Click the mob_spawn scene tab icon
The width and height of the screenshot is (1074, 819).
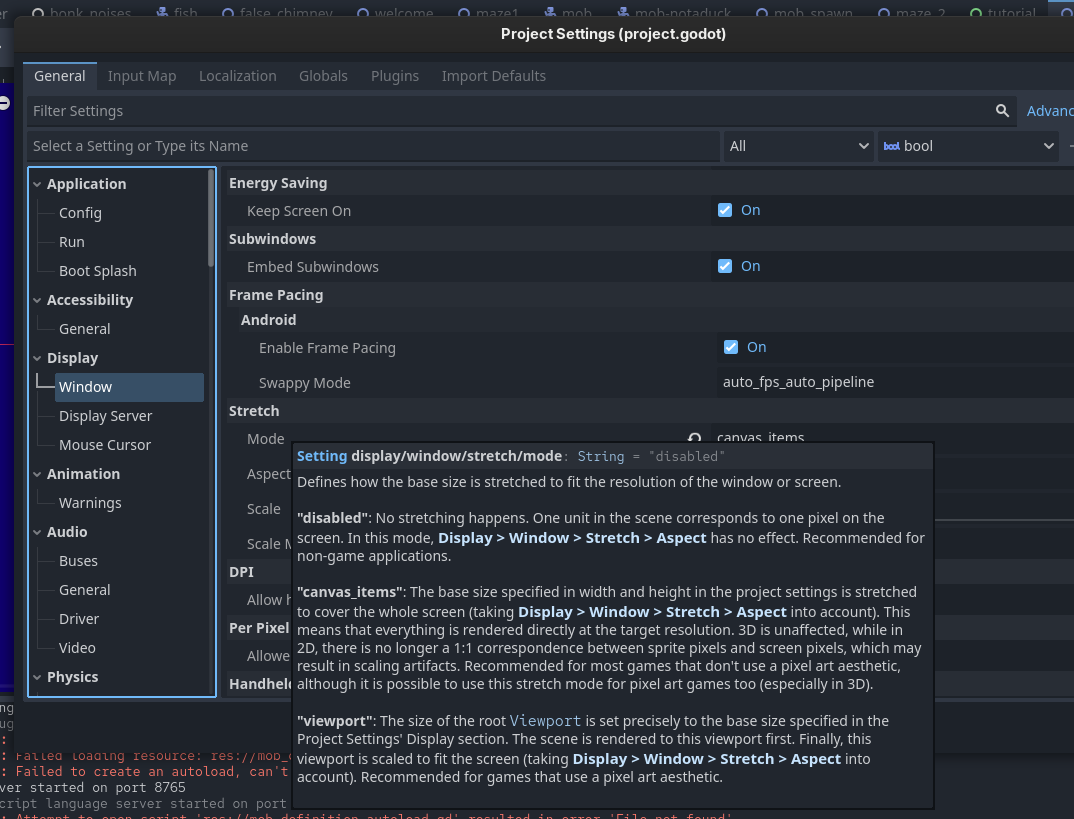pyautogui.click(x=762, y=14)
